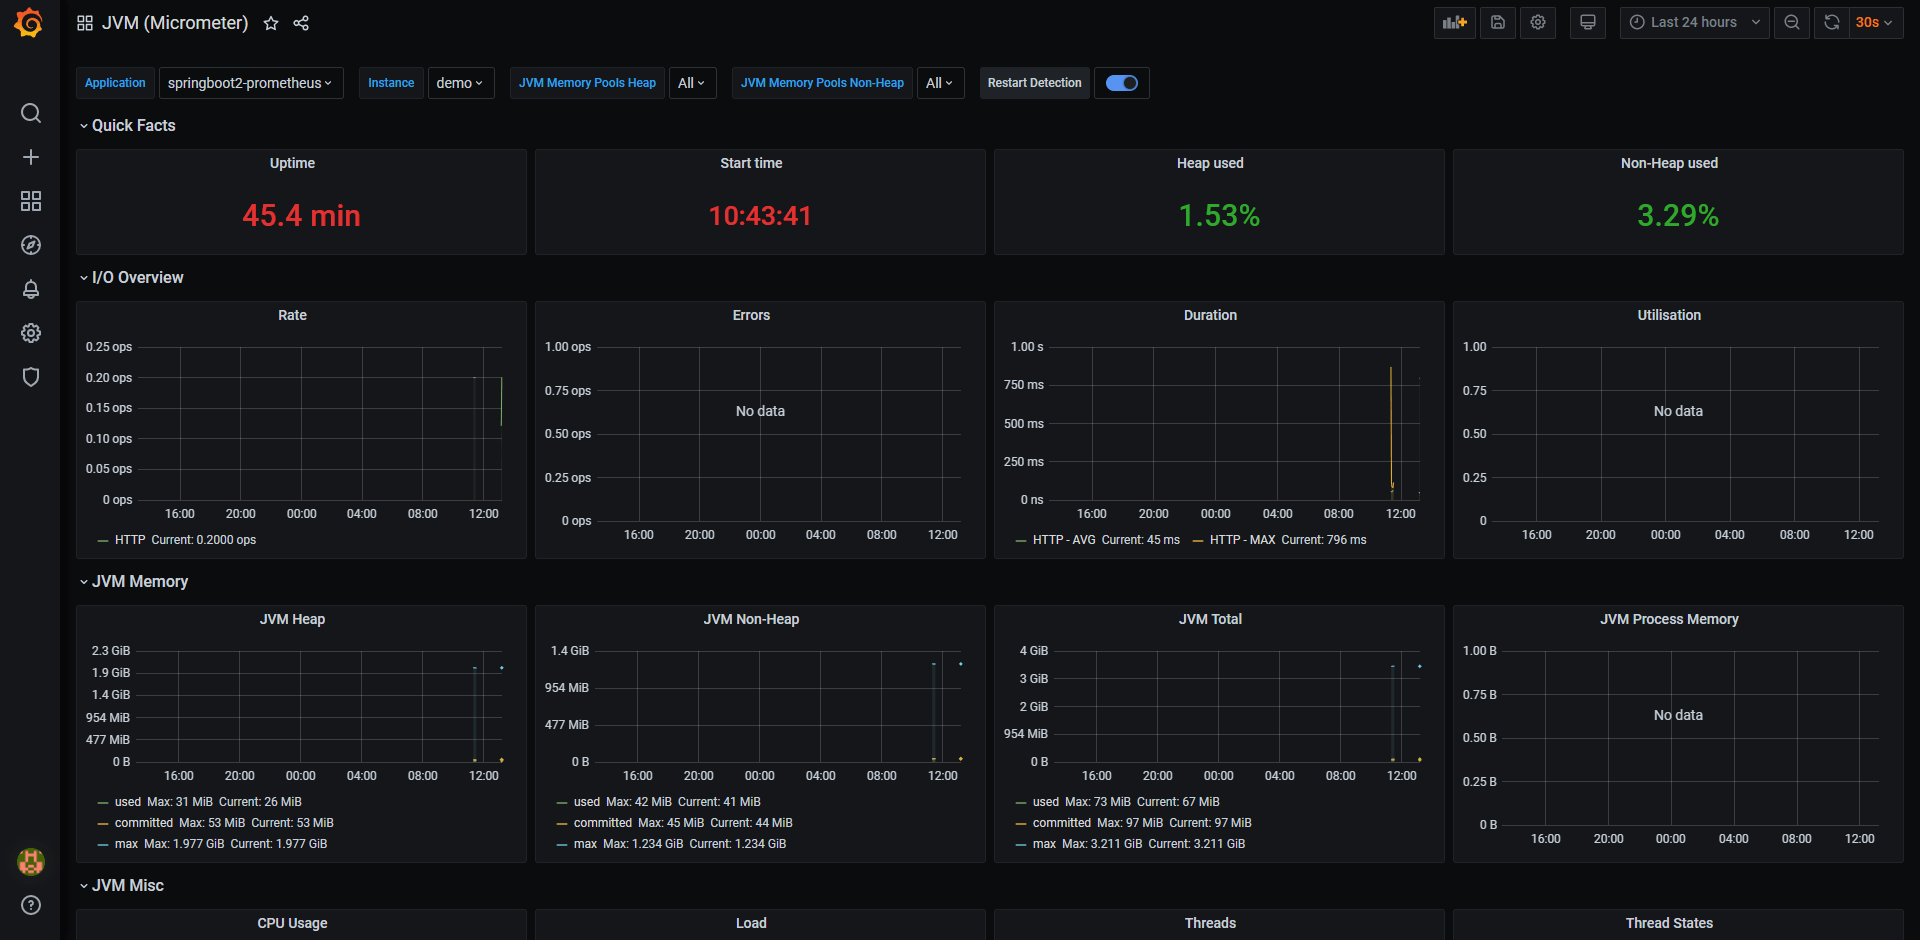
Task: Open the 30s refresh interval dropdown
Action: click(1875, 22)
